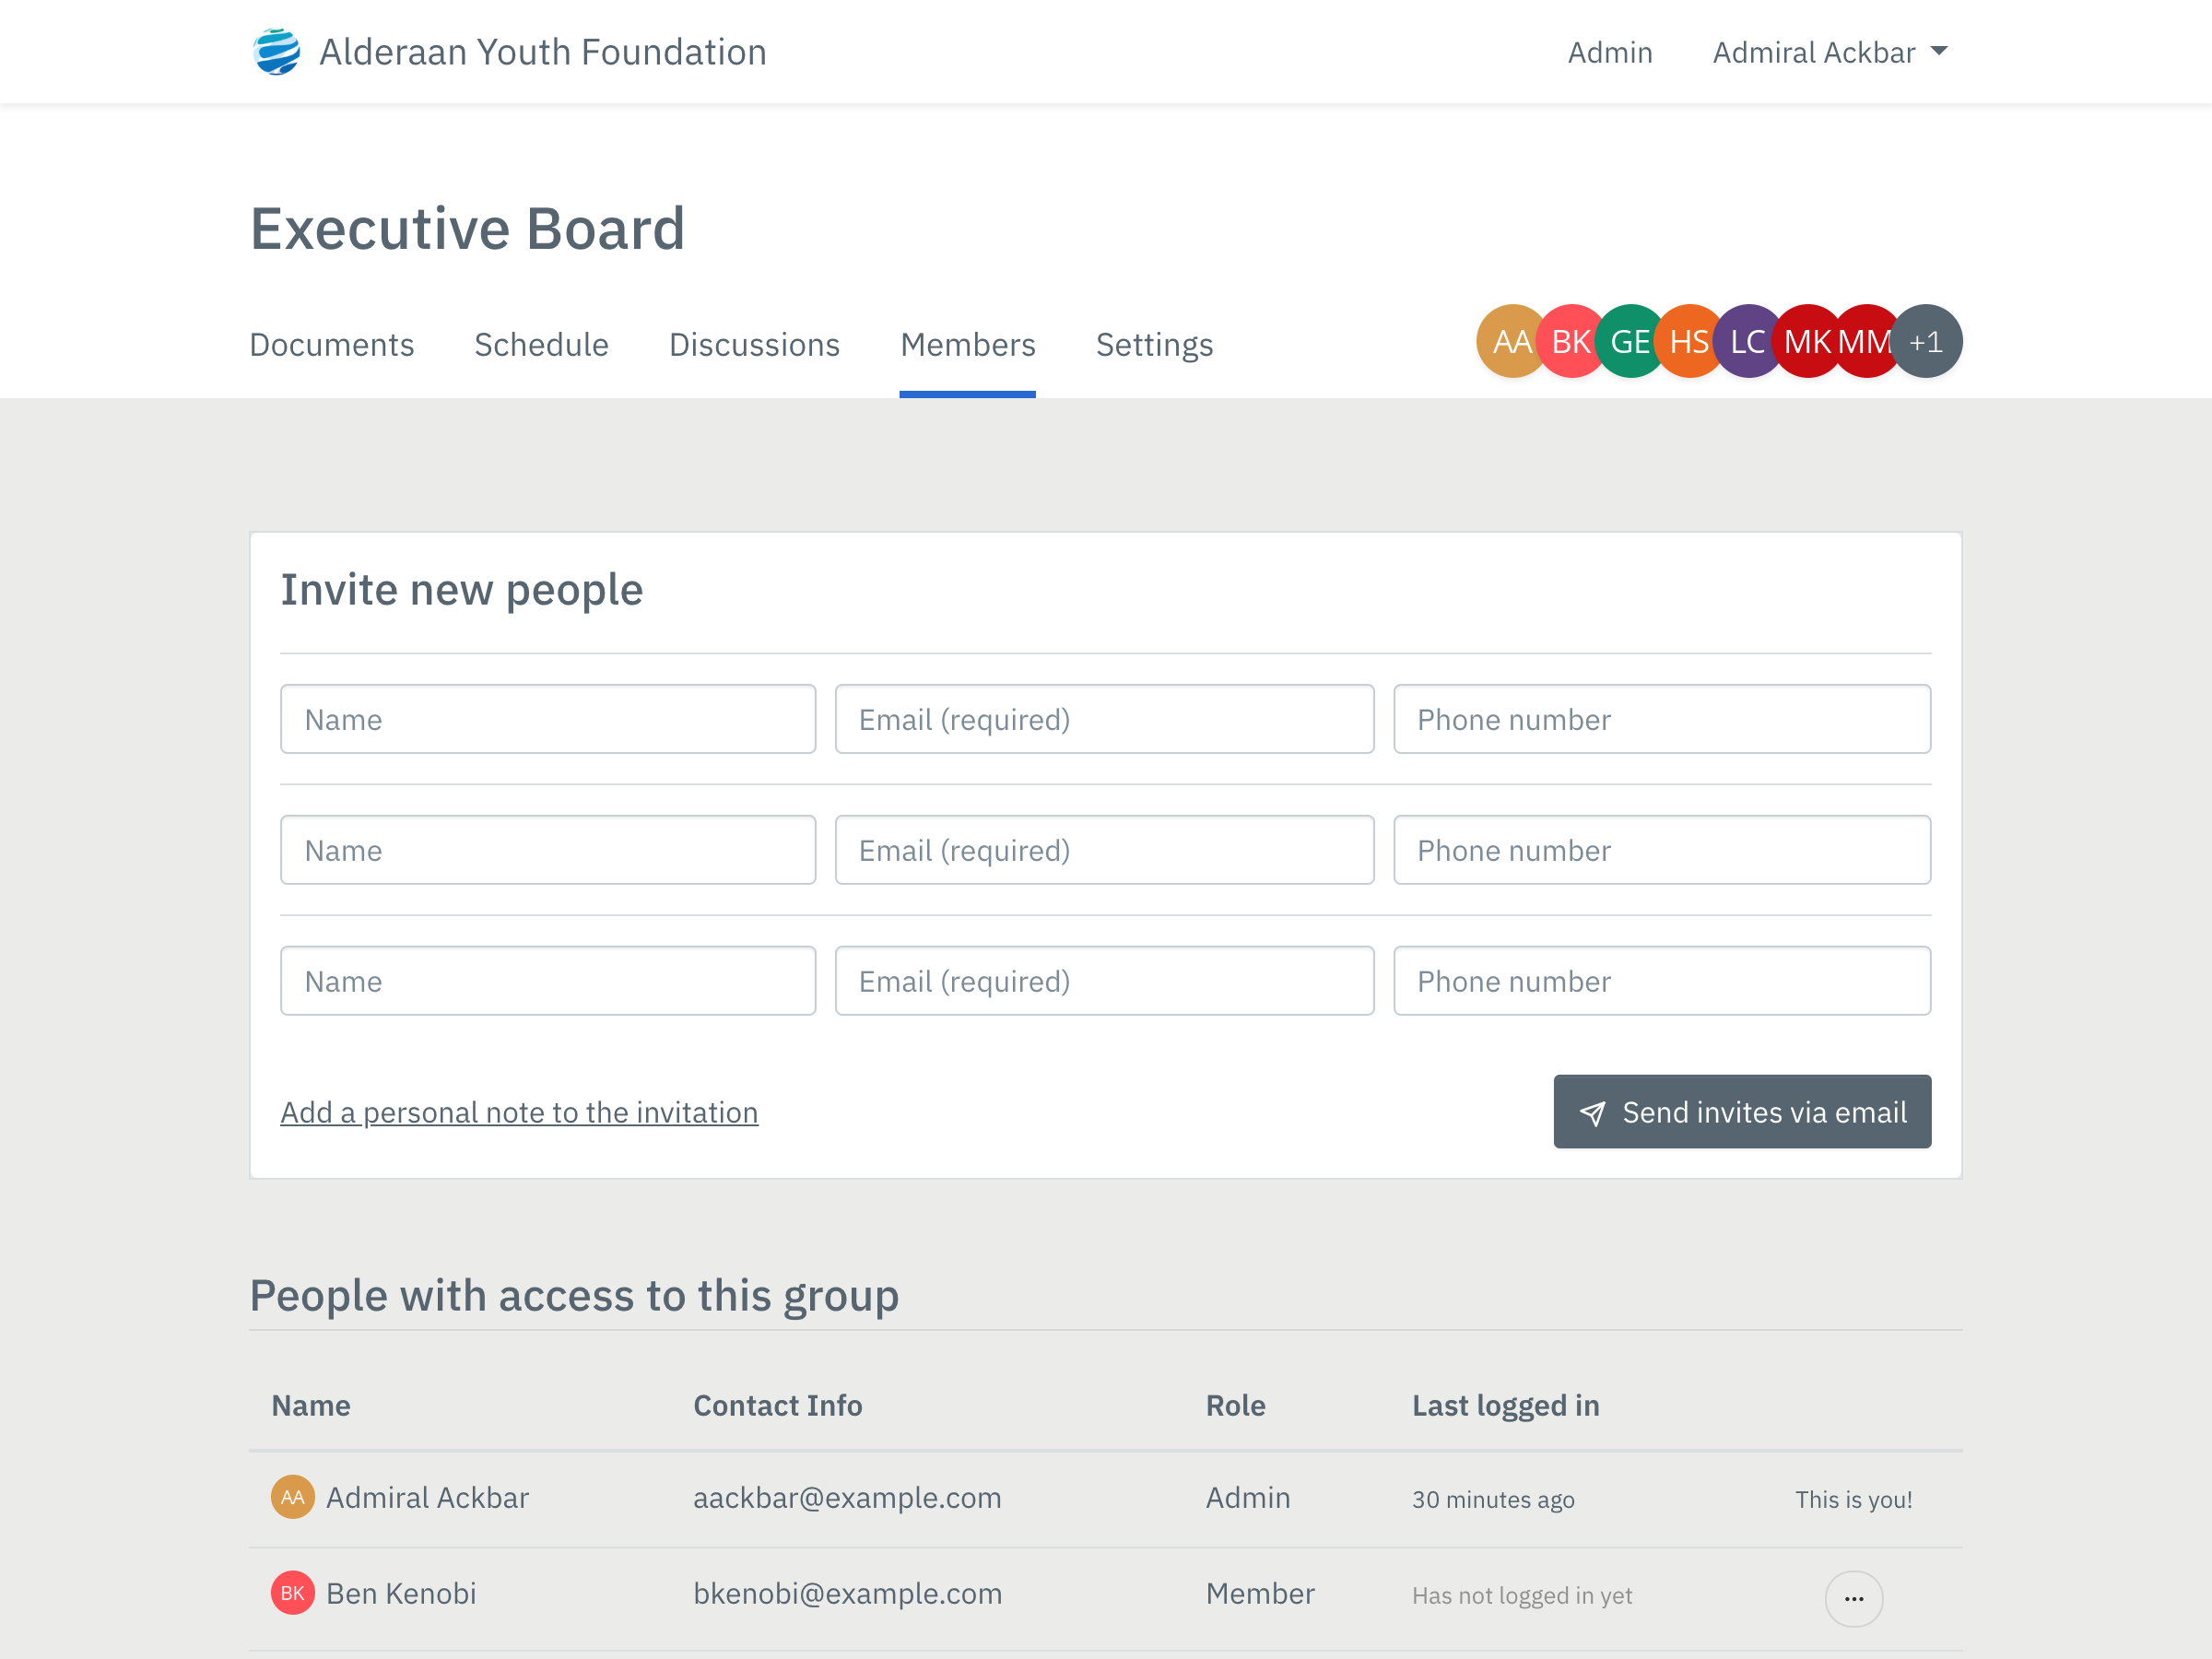Click the Admiral Ackbar avatar icon AA
The height and width of the screenshot is (1659, 2212).
point(1510,340)
